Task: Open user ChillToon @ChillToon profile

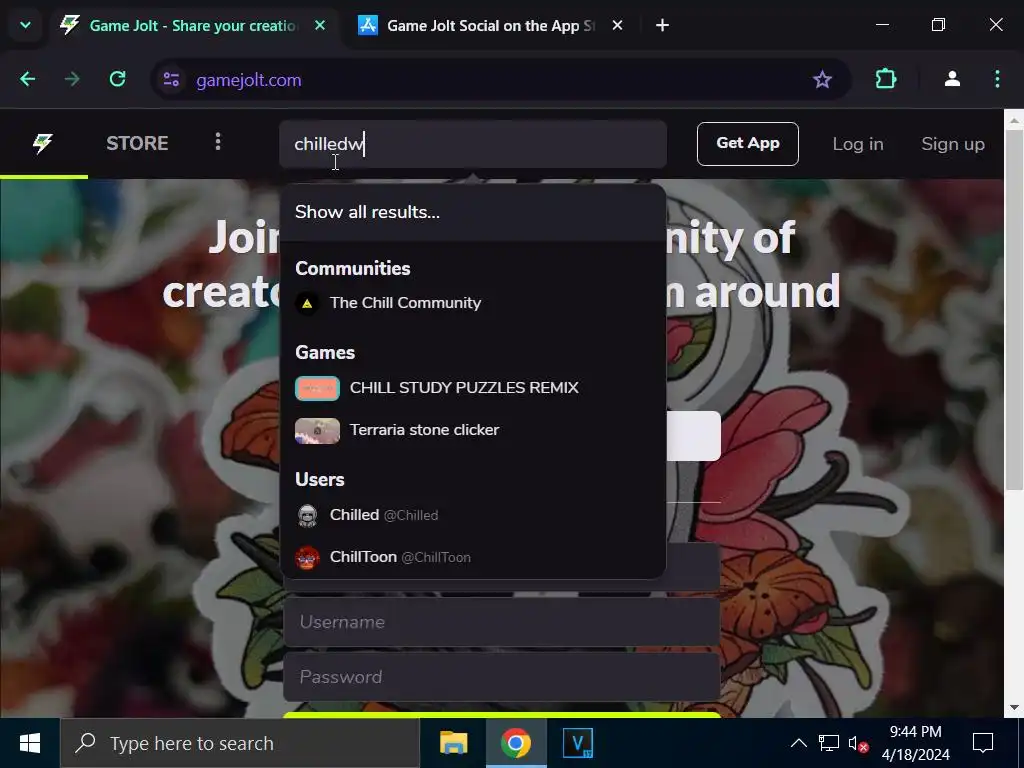Action: click(473, 558)
